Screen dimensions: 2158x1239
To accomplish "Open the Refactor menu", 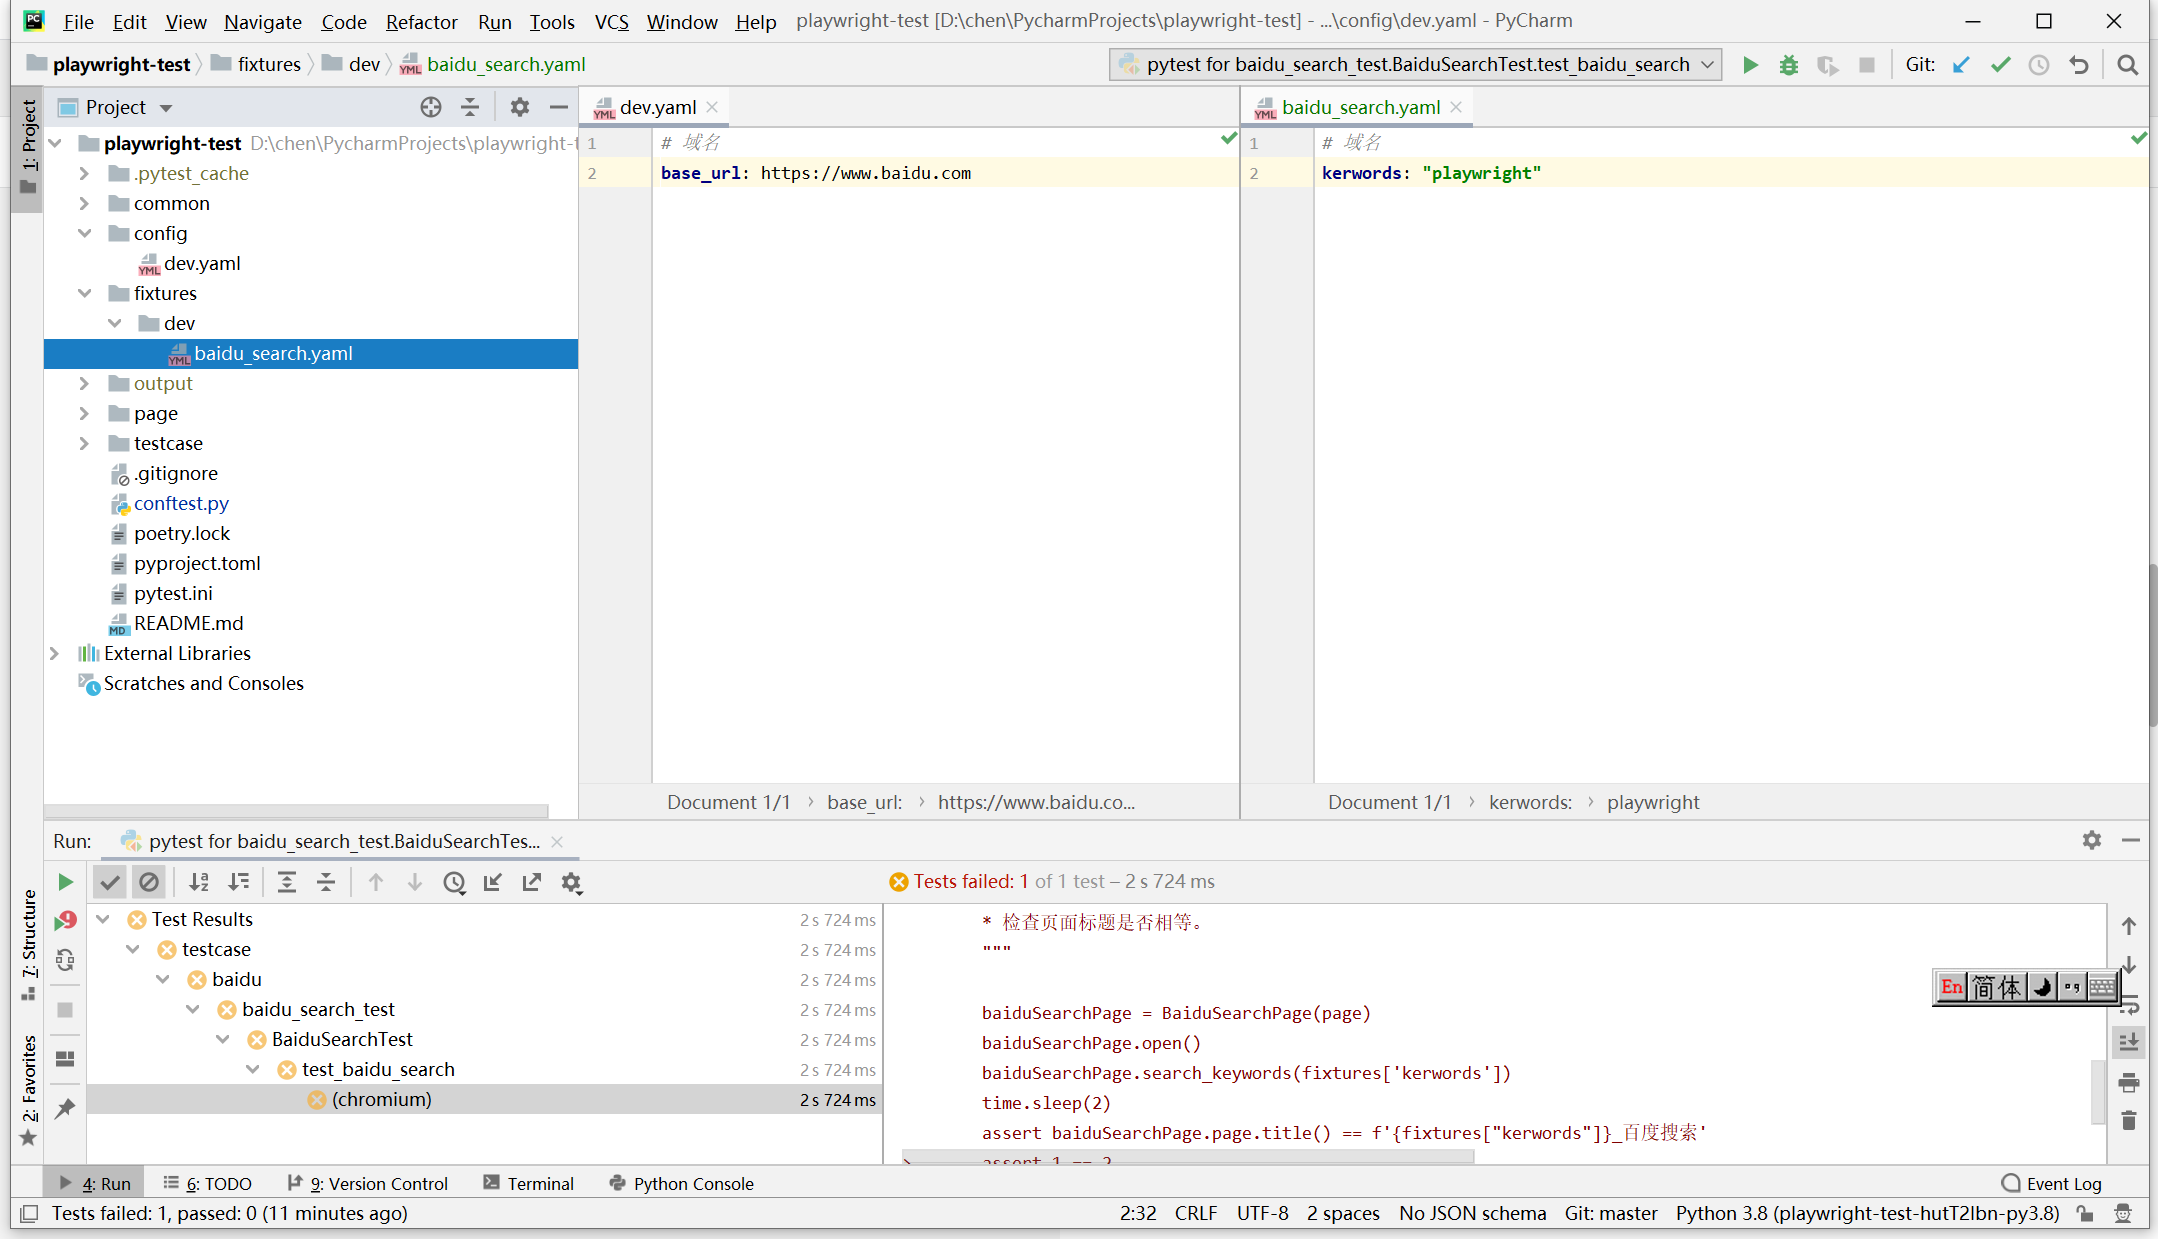I will 421,21.
